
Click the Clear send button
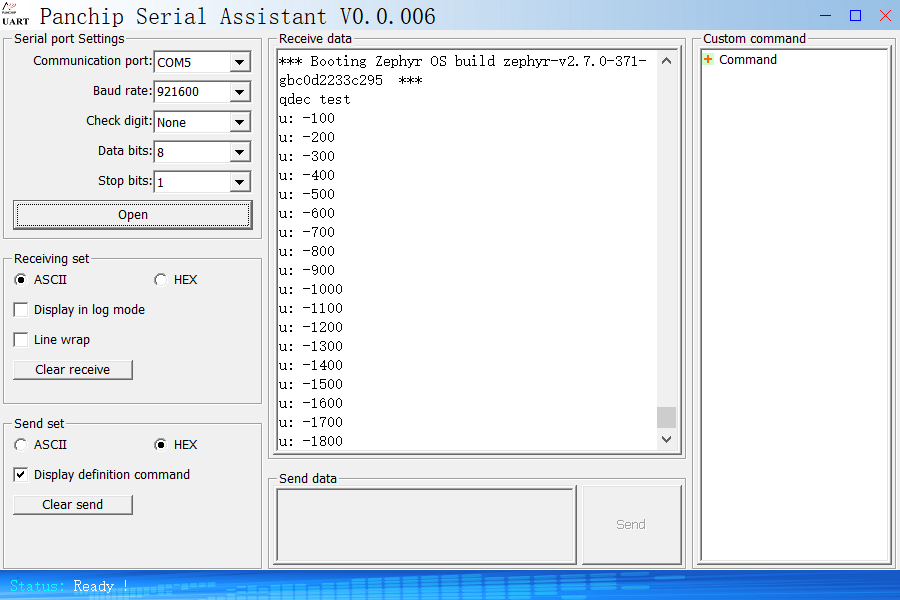[73, 505]
